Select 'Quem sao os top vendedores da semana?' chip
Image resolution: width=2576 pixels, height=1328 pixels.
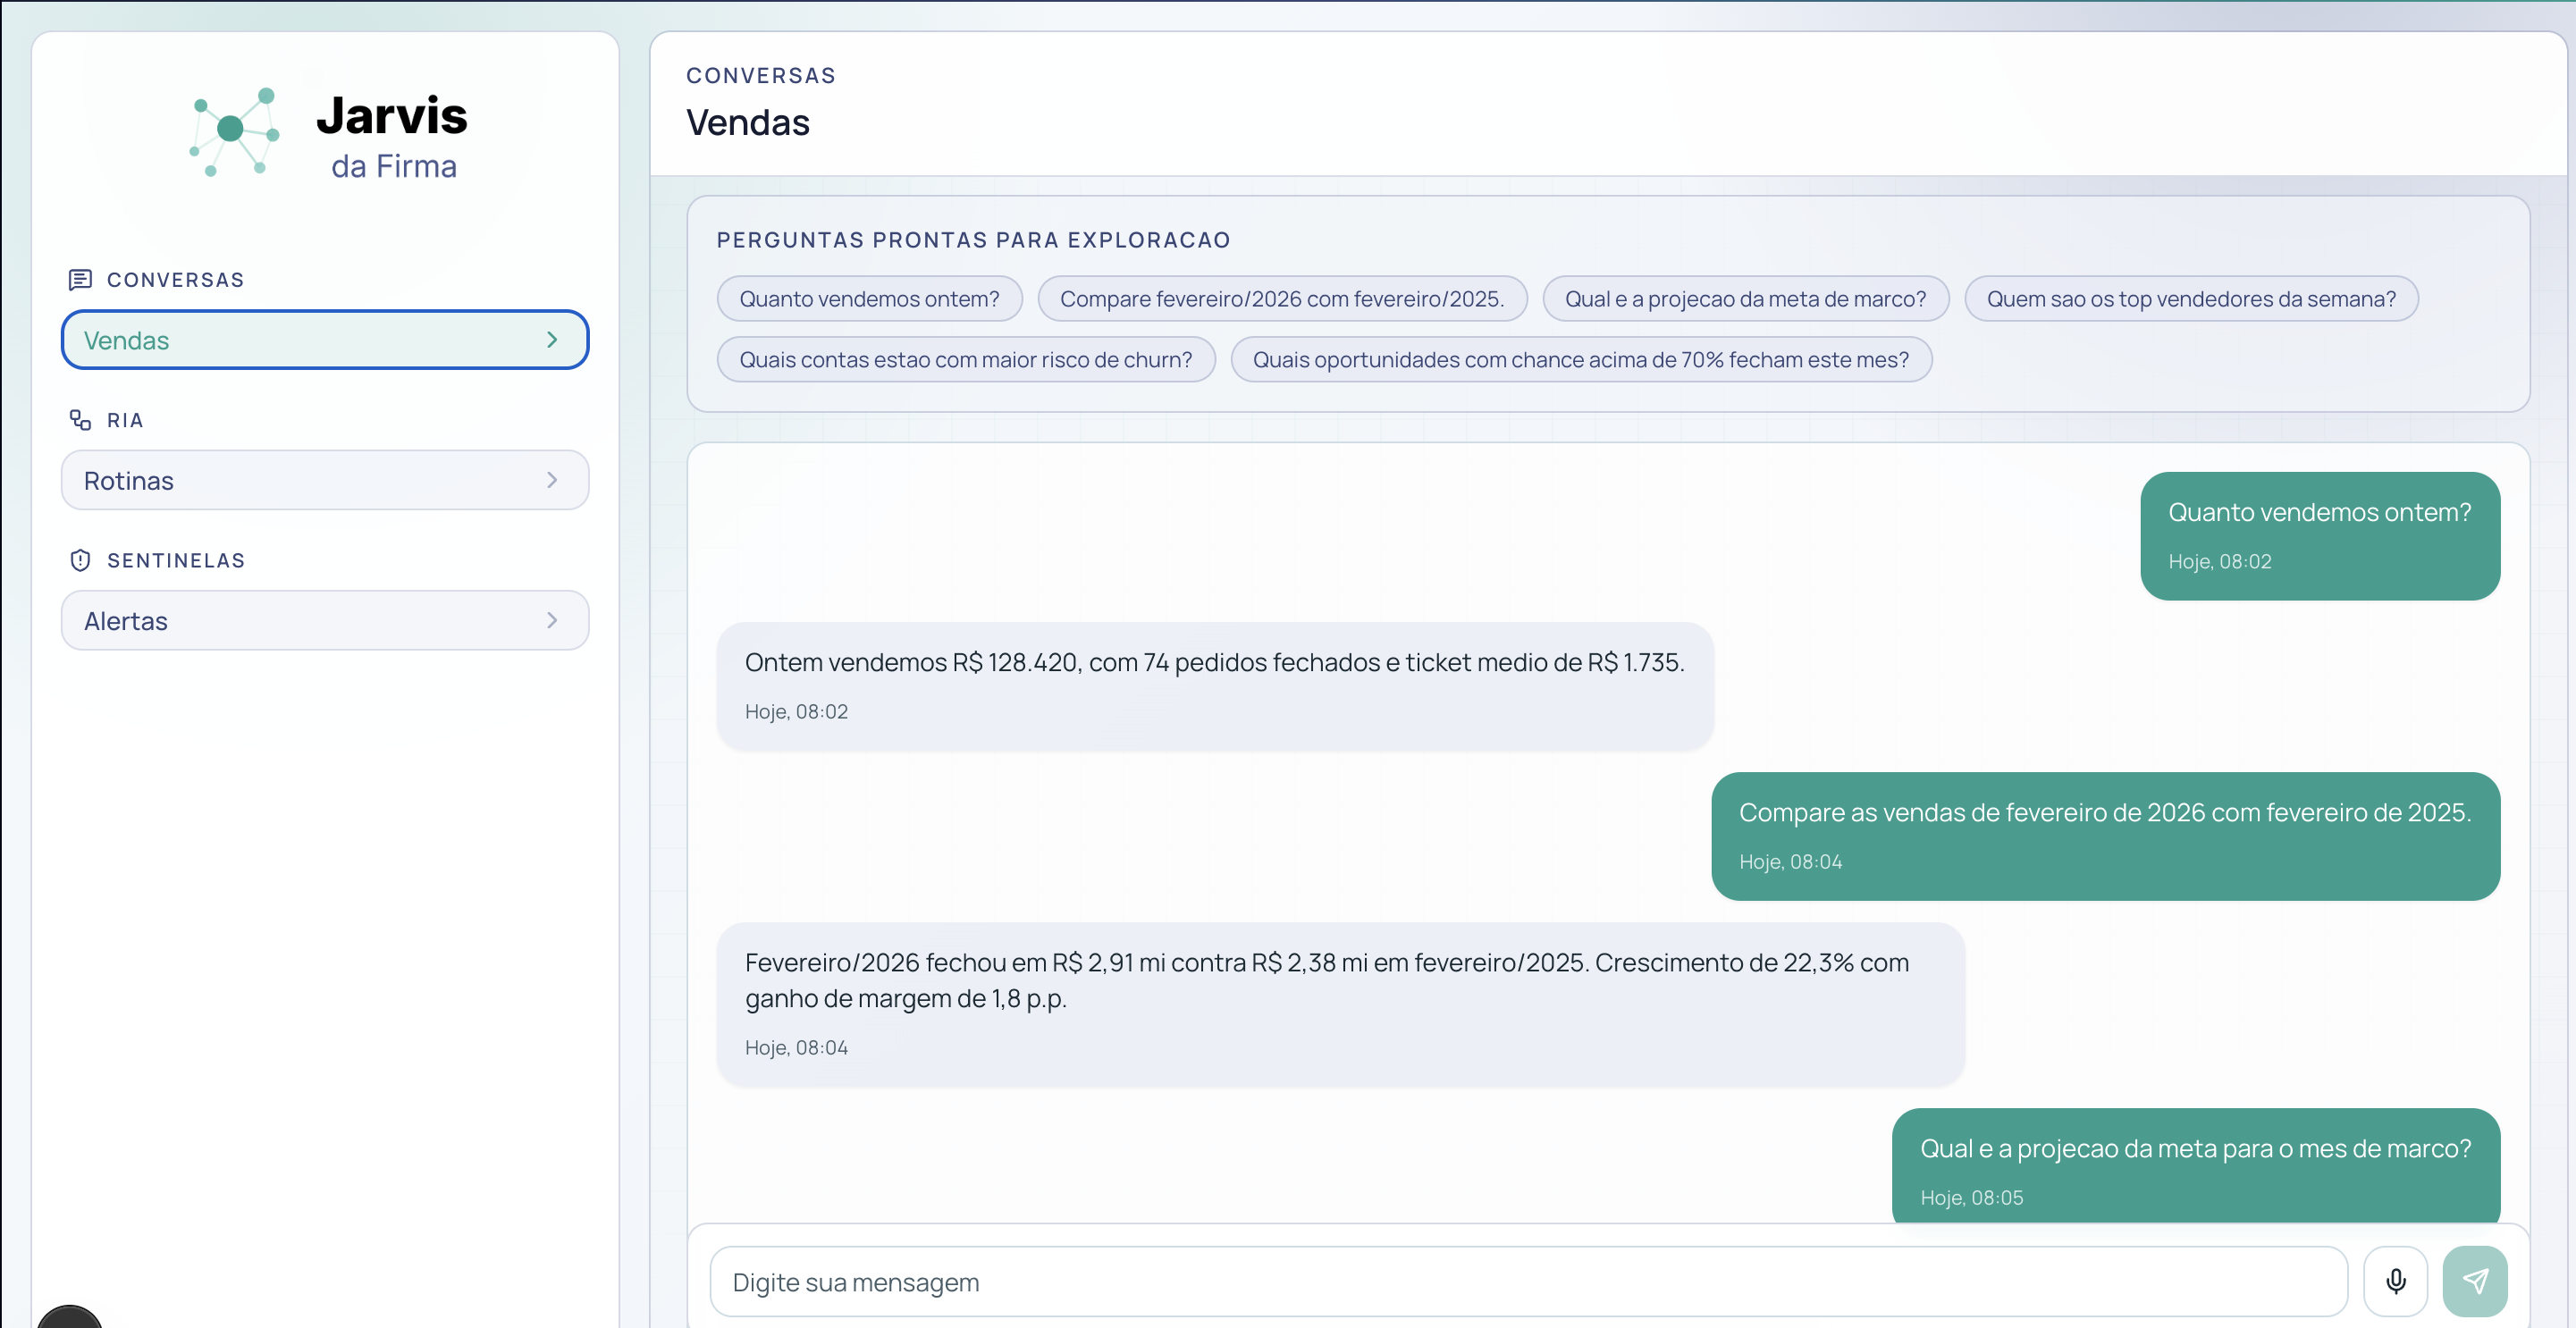[2190, 298]
